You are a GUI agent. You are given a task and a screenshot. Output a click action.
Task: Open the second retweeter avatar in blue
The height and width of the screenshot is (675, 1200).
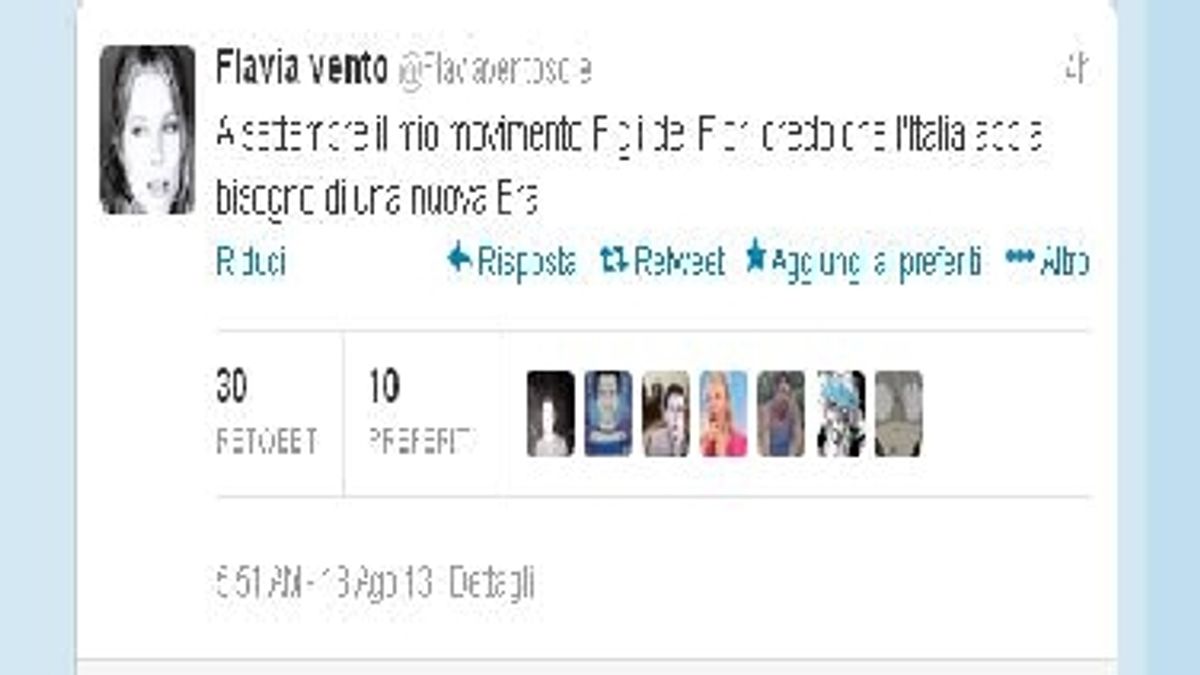click(608, 413)
